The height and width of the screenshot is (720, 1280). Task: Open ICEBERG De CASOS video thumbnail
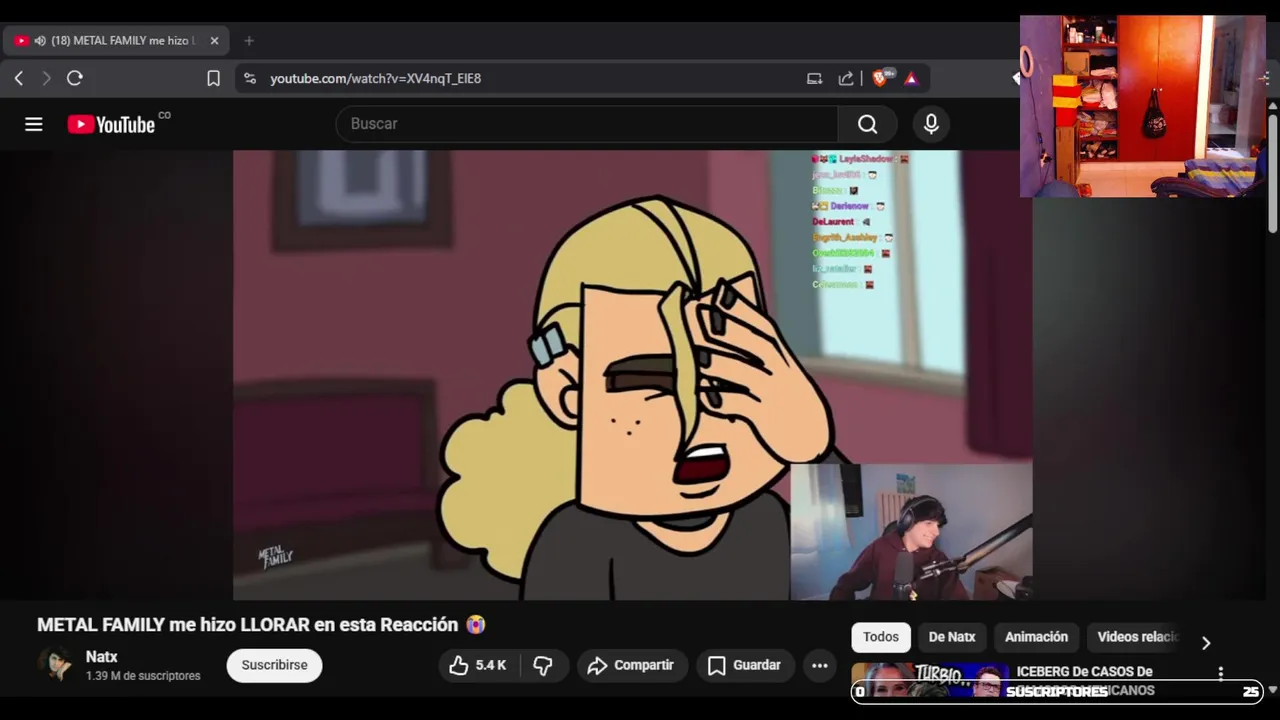(930, 680)
